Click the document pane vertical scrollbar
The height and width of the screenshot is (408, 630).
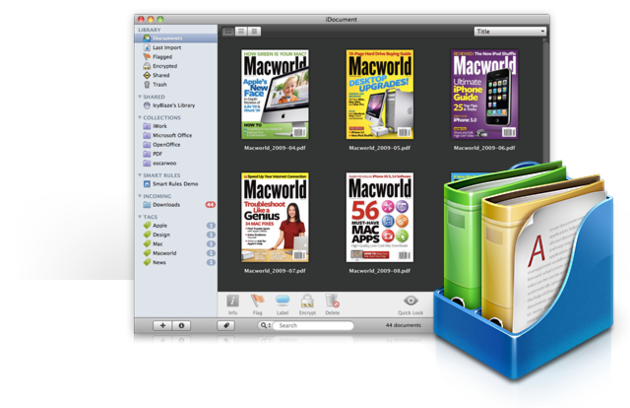(x=545, y=100)
